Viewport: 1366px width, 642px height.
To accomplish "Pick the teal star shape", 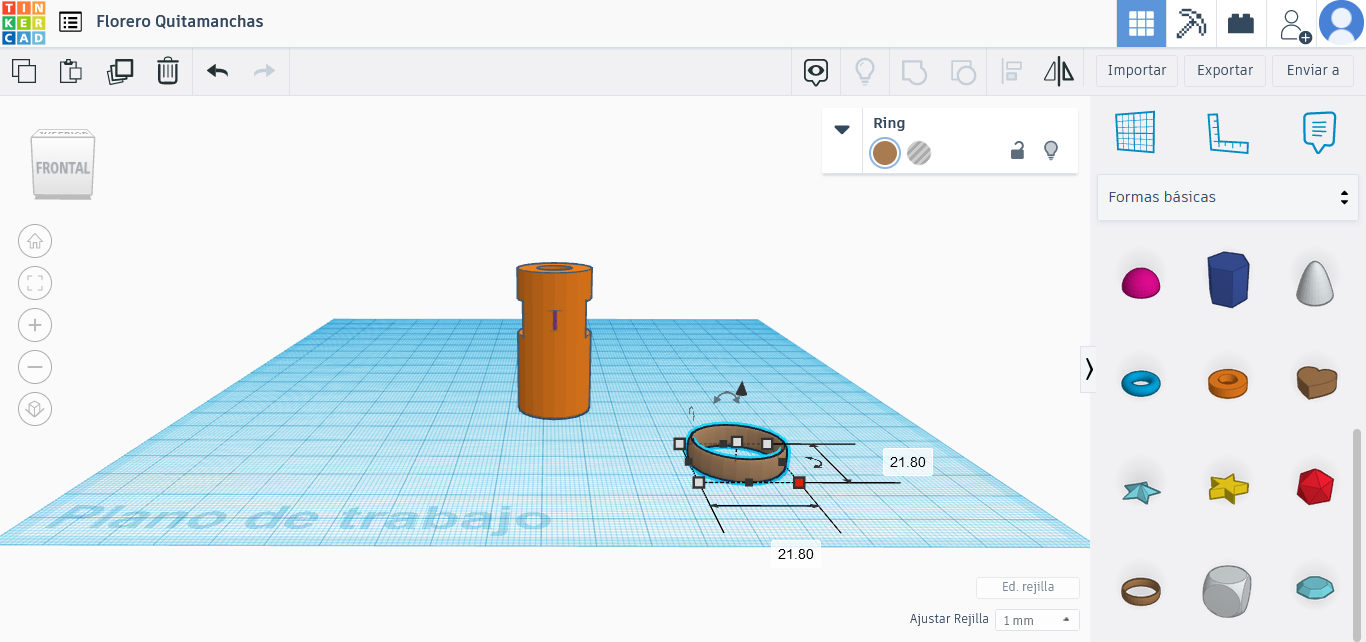I will [x=1140, y=490].
